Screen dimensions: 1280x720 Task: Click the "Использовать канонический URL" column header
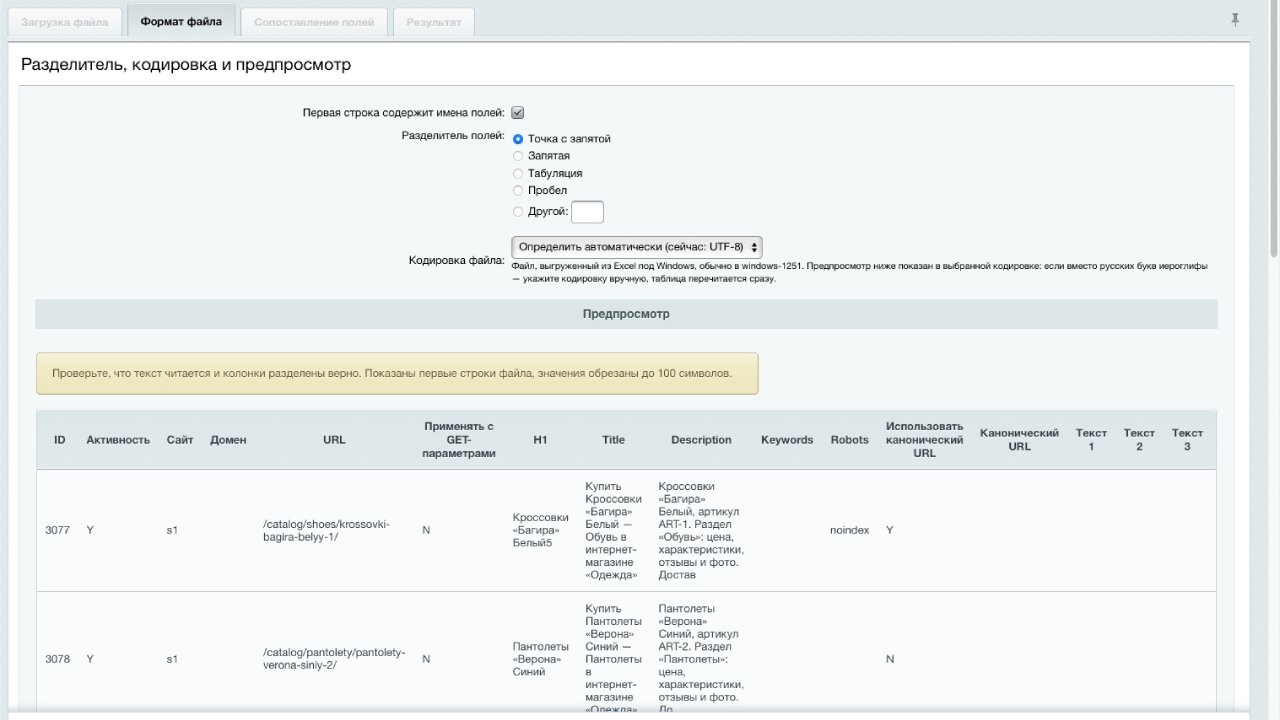pos(925,440)
